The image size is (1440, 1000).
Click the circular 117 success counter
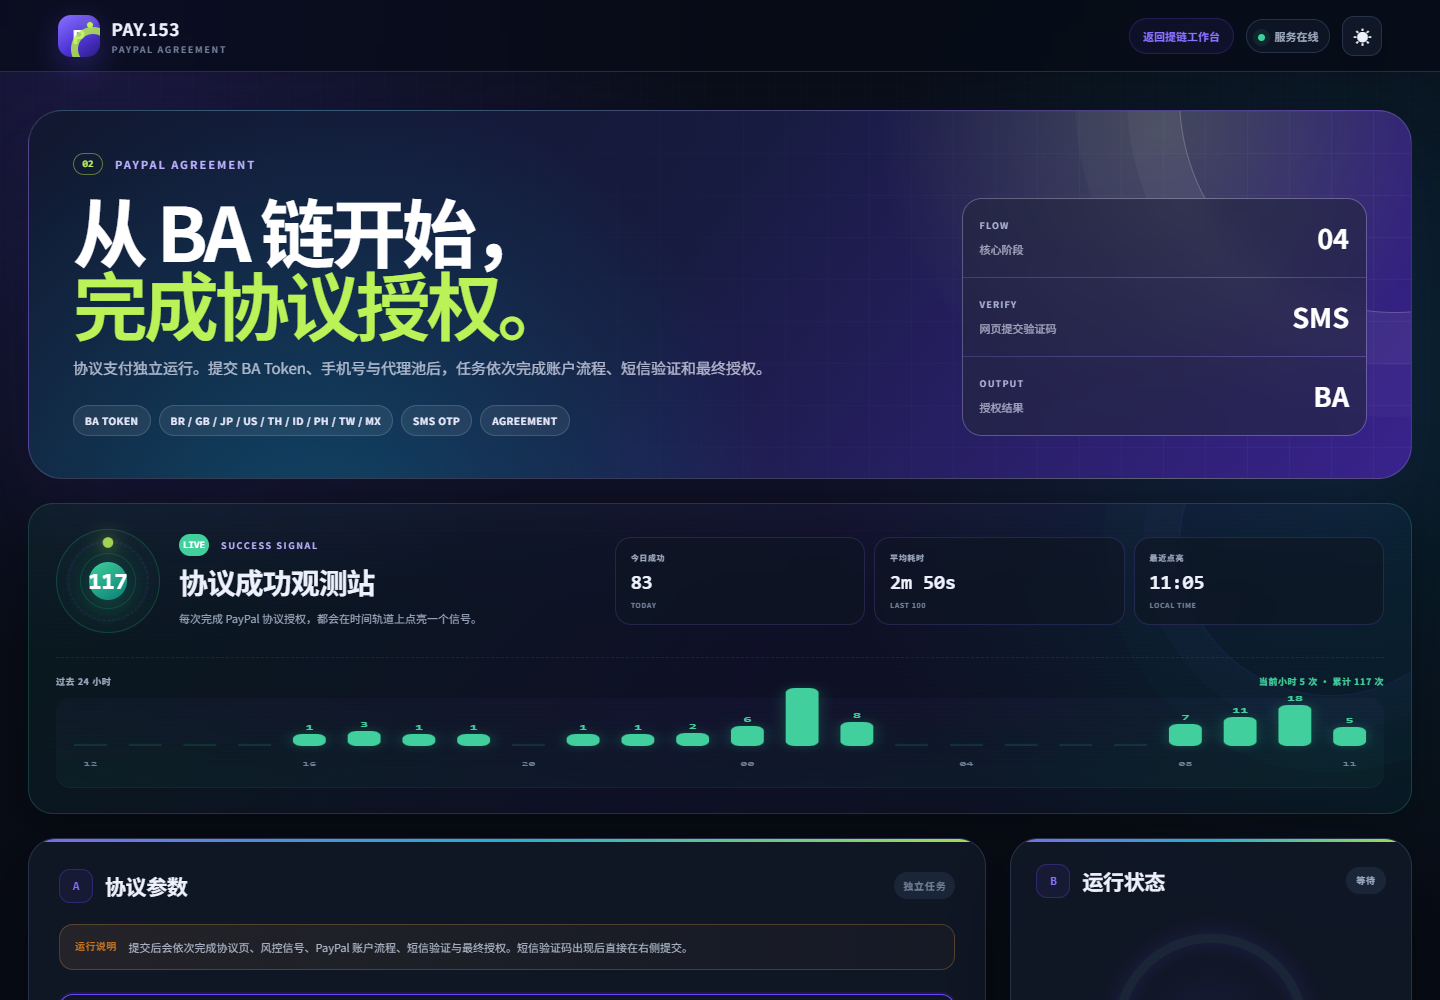point(108,581)
